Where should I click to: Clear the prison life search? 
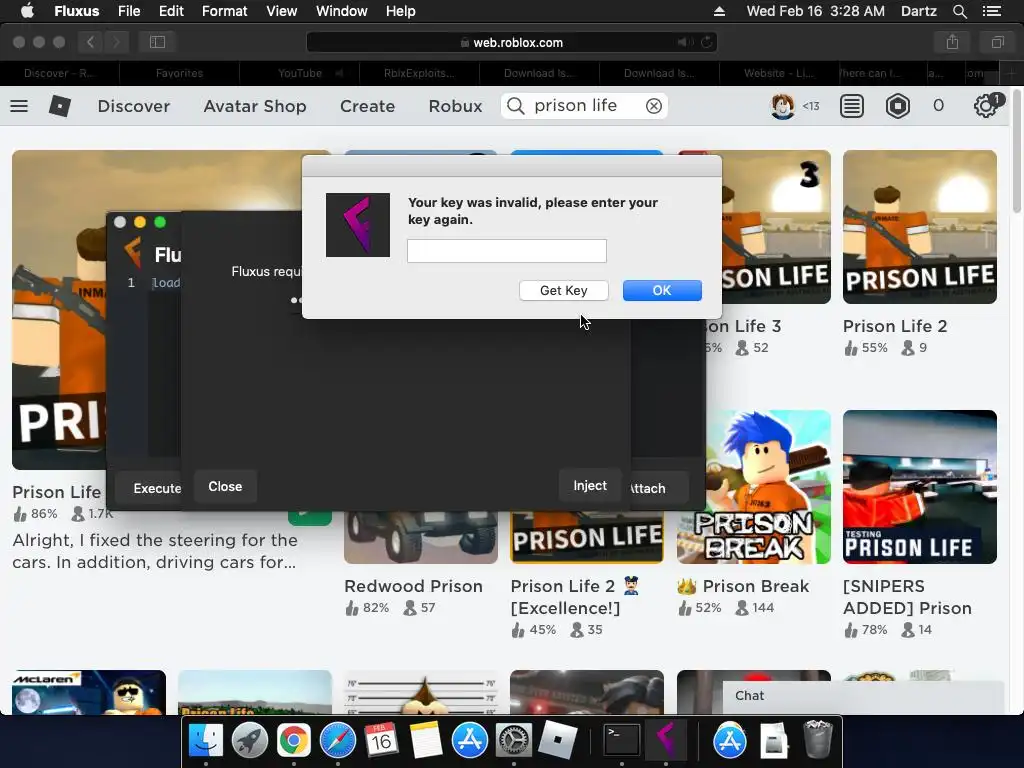654,106
